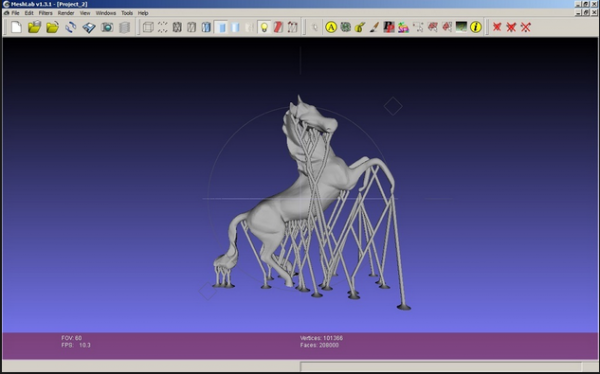
Task: Open the PickPoints PP tool
Action: pos(389,27)
